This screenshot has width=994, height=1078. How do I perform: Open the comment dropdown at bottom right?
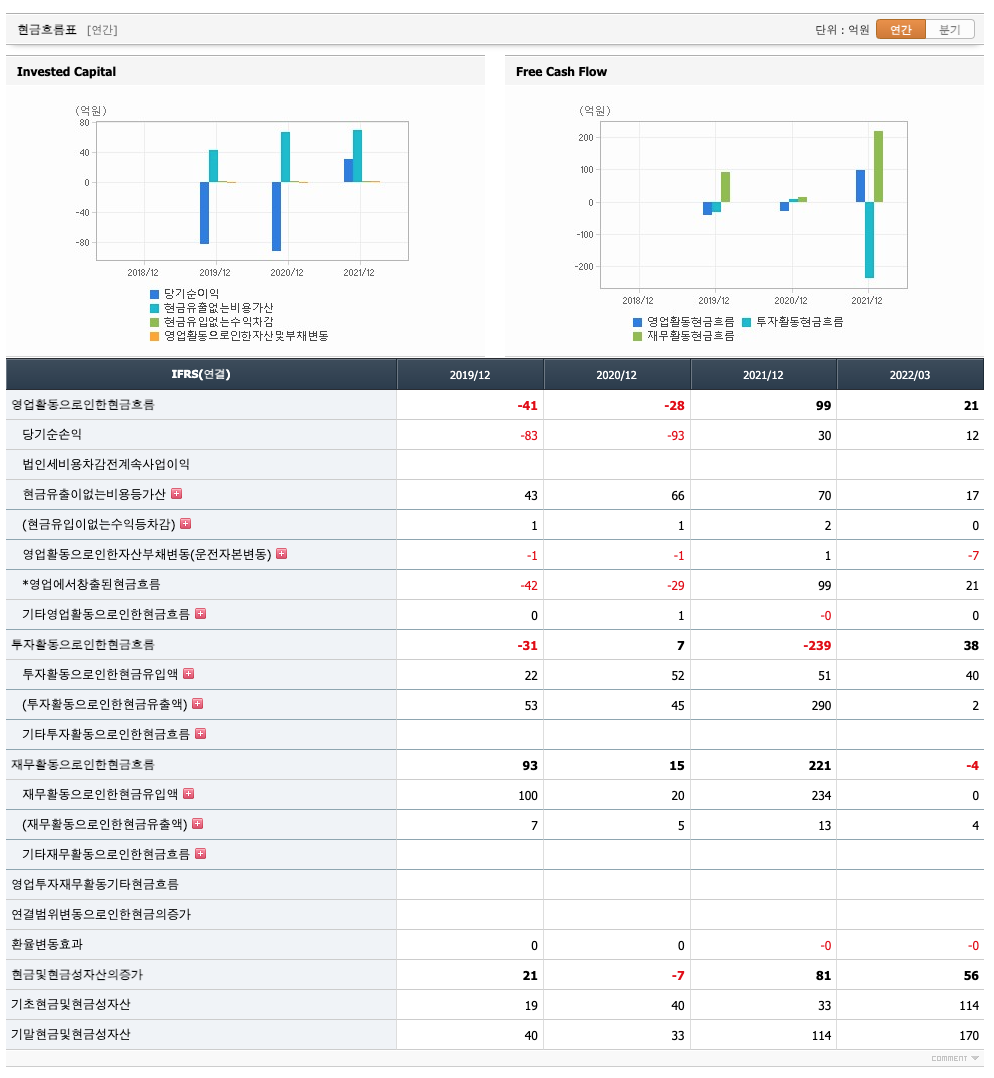tap(955, 1058)
